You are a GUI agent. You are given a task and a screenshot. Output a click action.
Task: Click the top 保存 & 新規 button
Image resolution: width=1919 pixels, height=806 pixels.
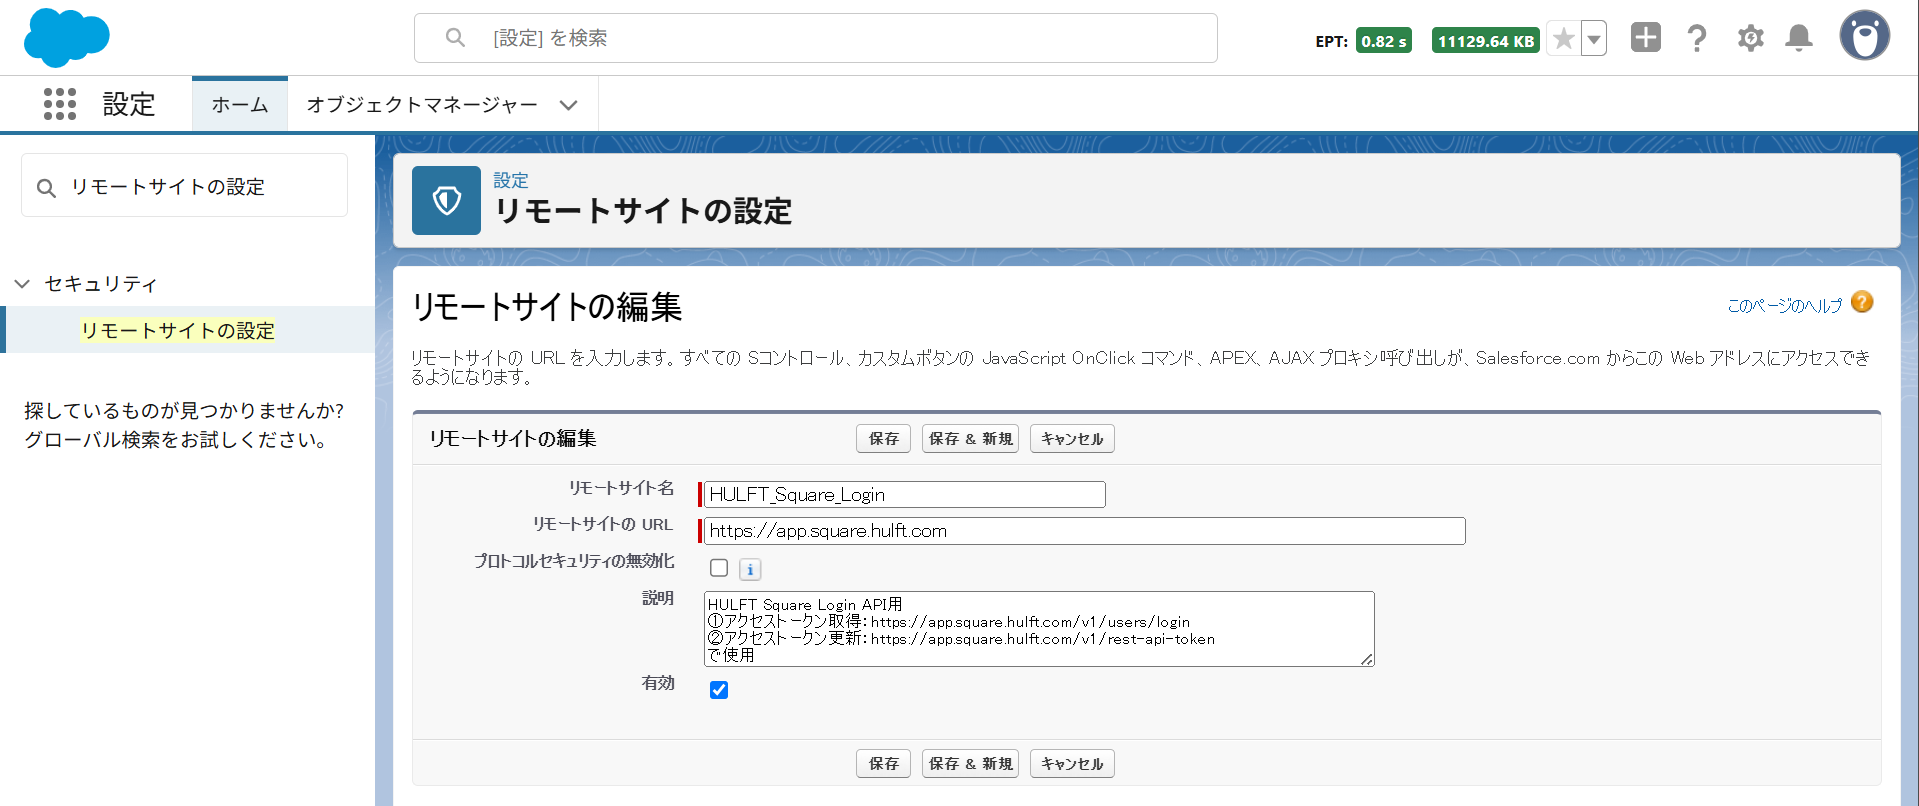970,439
